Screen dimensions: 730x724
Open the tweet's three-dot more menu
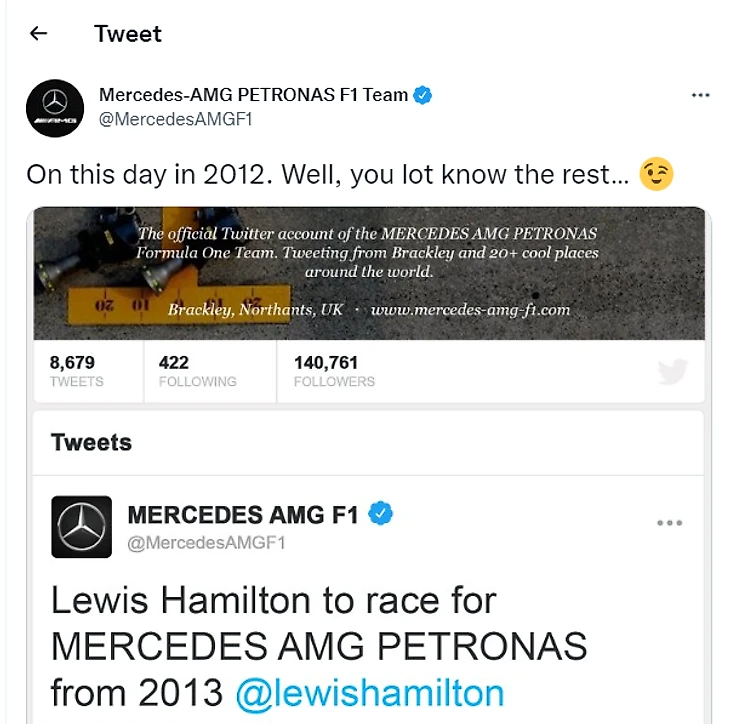tap(701, 95)
